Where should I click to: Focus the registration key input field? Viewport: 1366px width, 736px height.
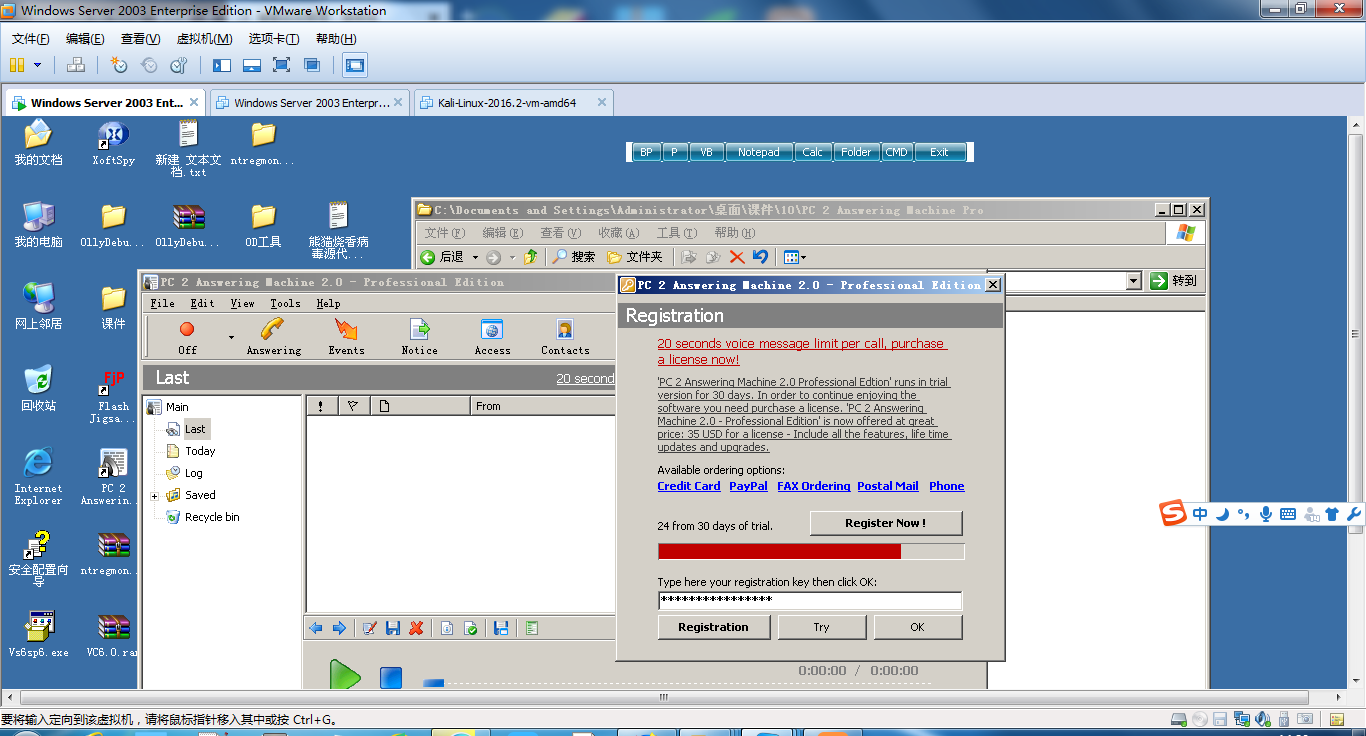click(810, 600)
